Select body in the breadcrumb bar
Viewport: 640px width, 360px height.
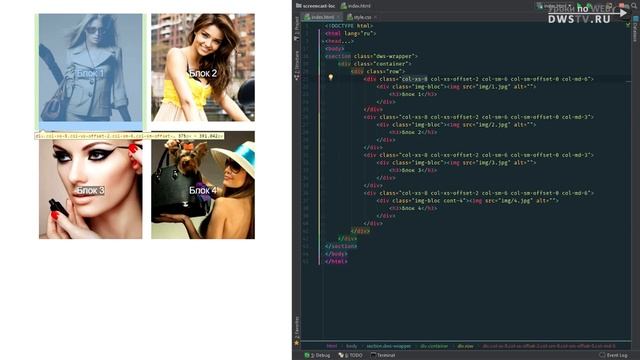351,346
